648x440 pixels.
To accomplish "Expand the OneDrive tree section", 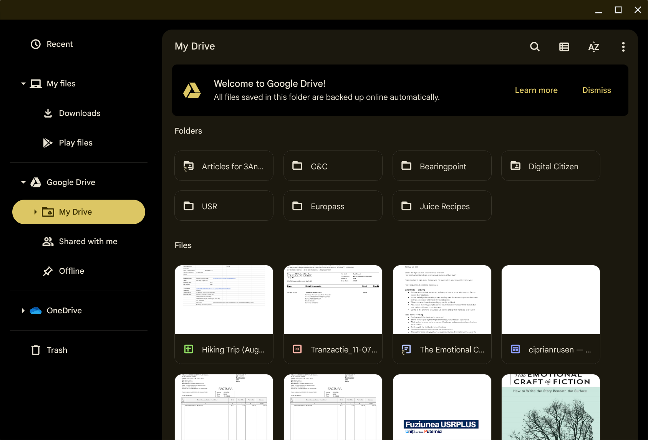I will (23, 311).
